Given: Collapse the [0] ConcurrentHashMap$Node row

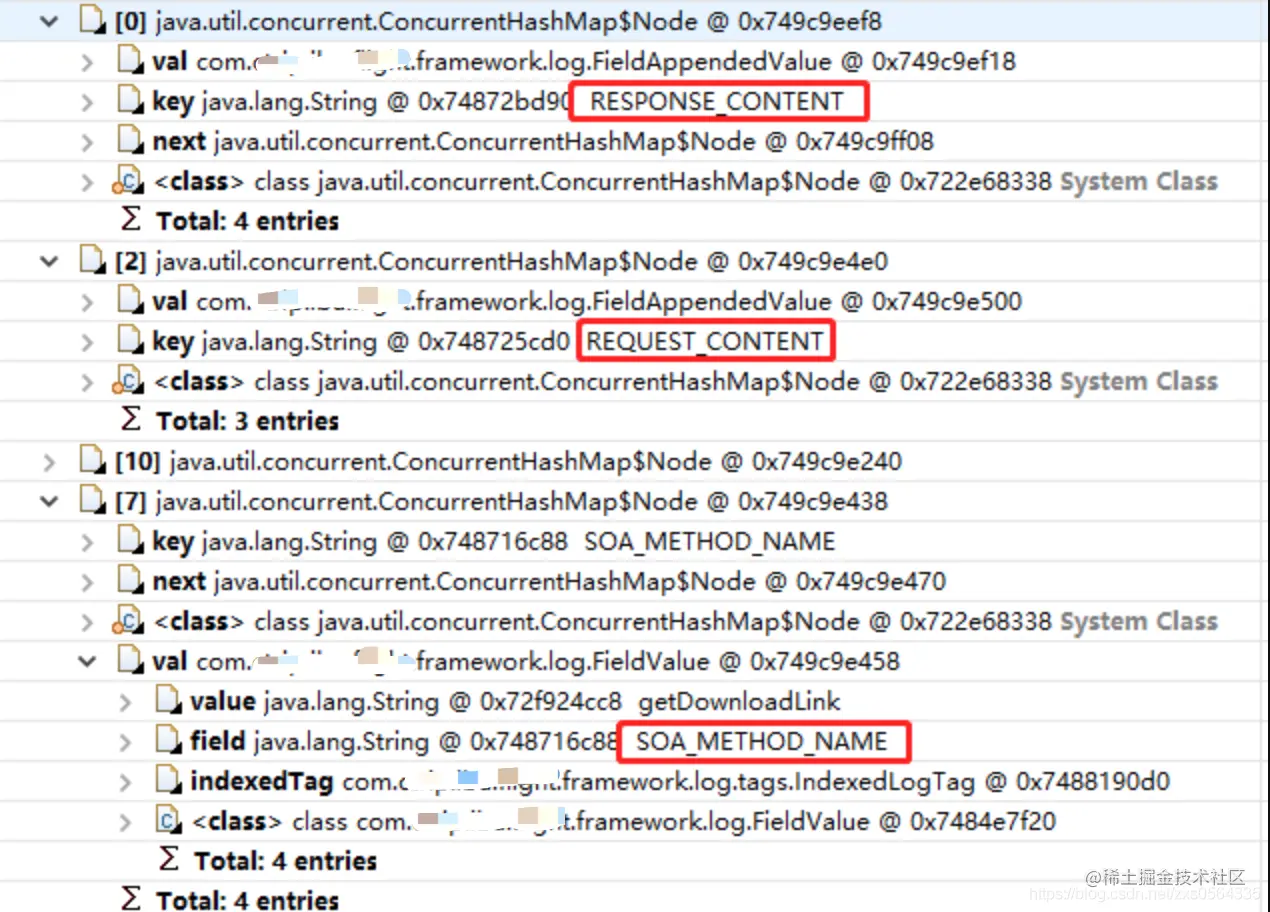Looking at the screenshot, I should click(x=48, y=22).
